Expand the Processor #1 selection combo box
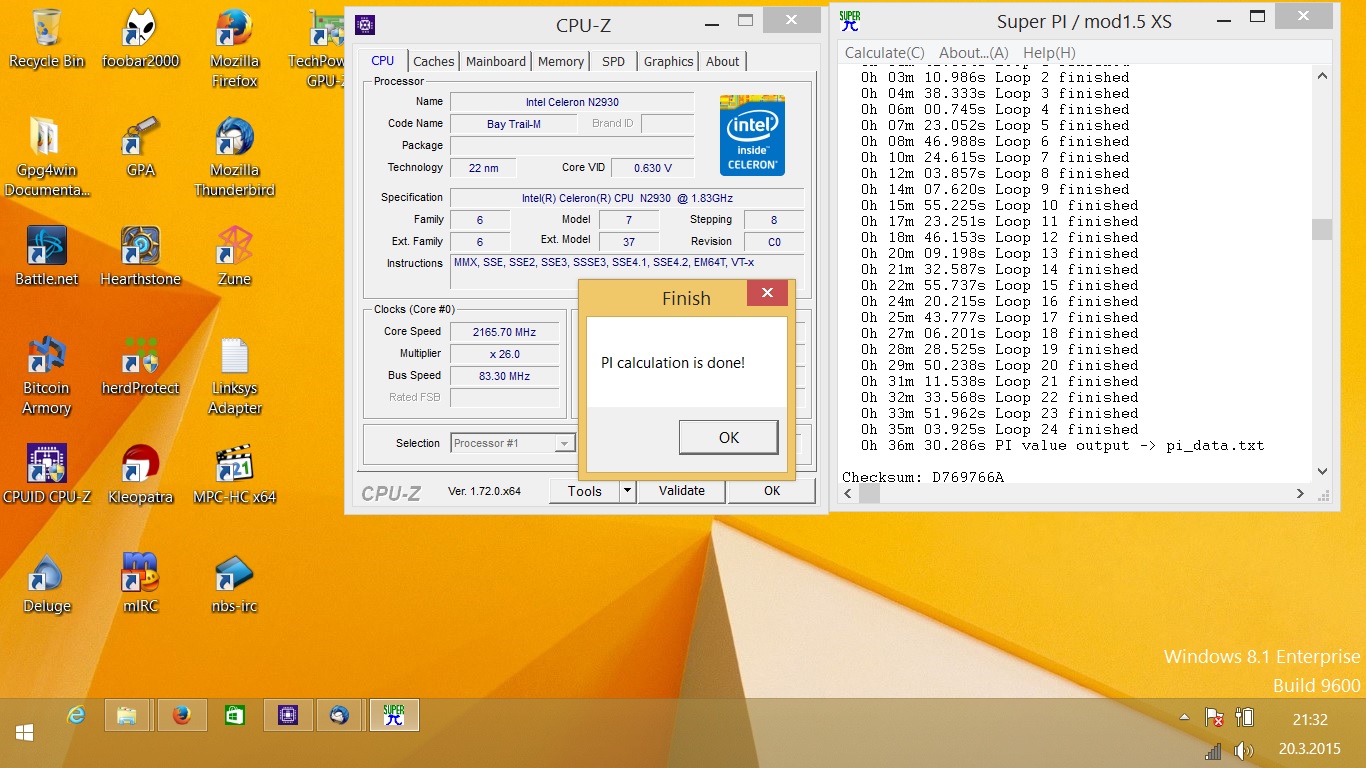Image resolution: width=1366 pixels, height=768 pixels. click(x=512, y=443)
